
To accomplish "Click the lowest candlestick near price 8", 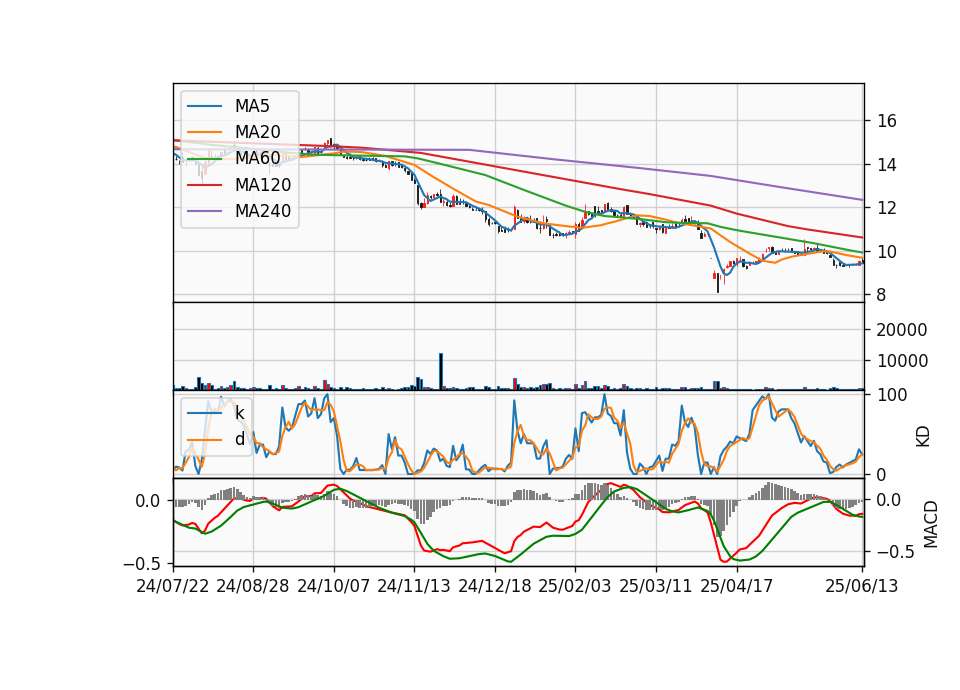I will (x=718, y=282).
